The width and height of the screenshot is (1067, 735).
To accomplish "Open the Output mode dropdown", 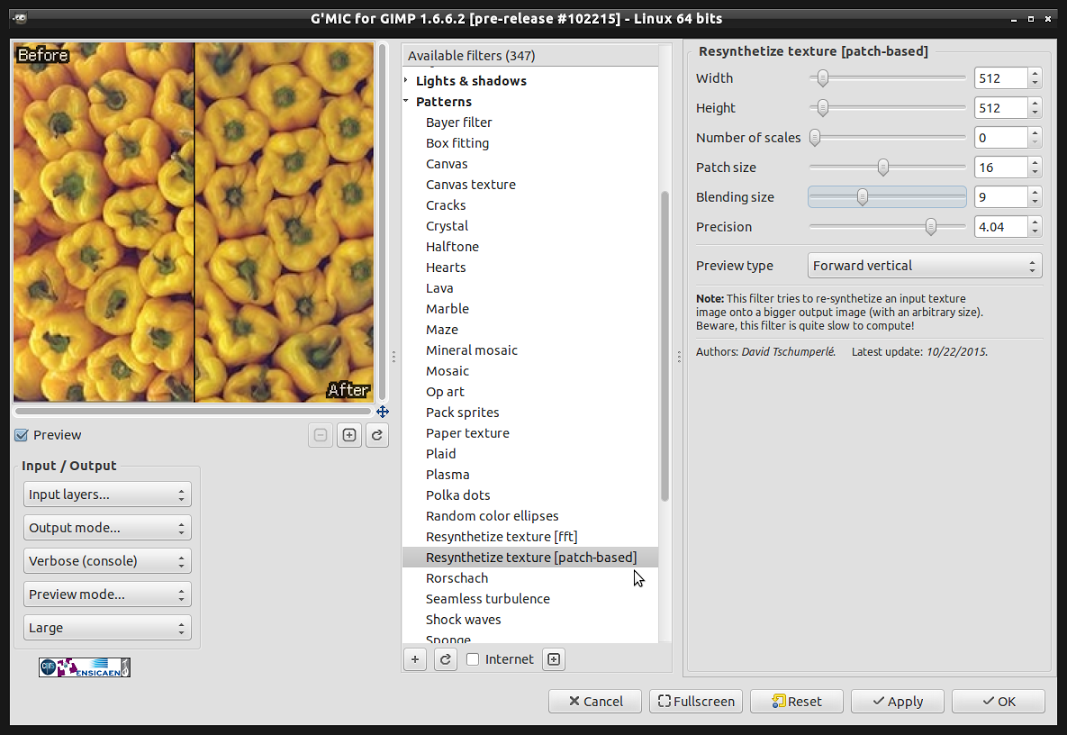I will coord(107,527).
